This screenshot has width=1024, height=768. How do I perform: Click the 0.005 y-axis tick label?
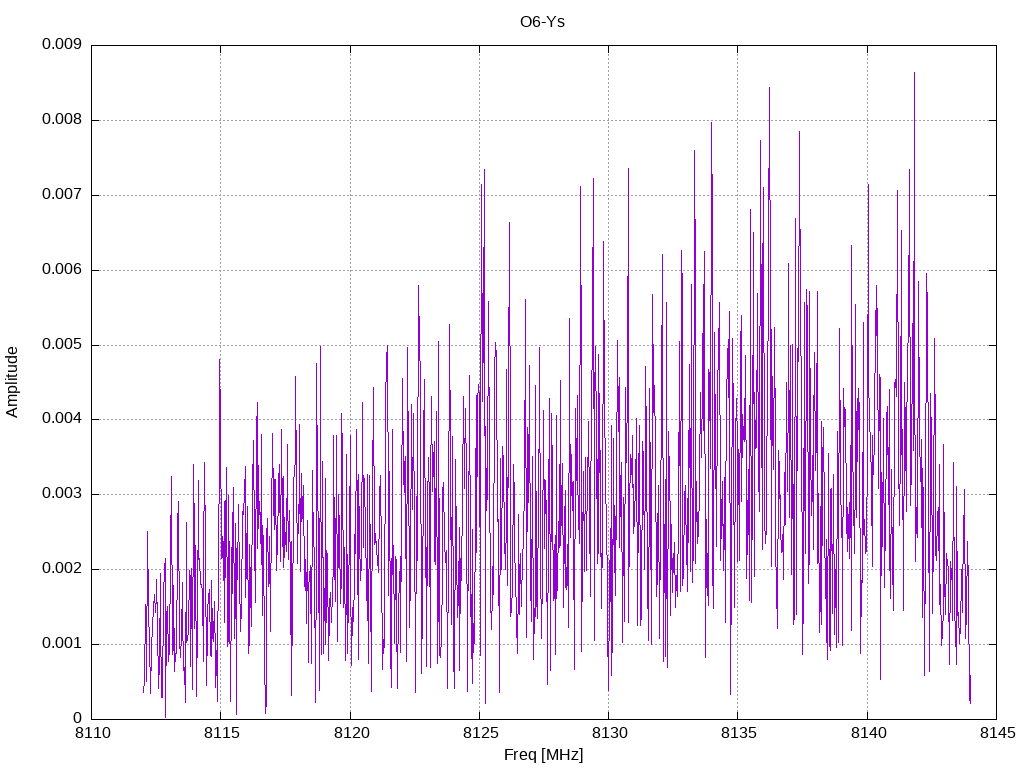coord(62,344)
